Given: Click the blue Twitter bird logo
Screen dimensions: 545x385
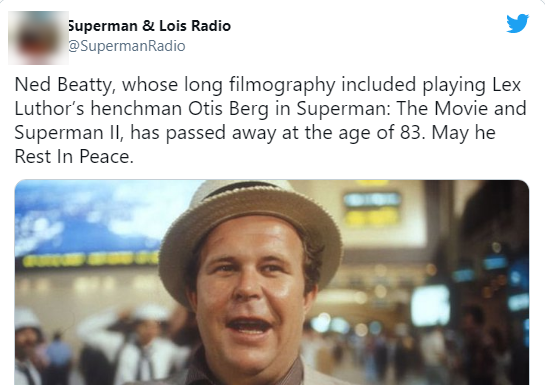Looking at the screenshot, I should (518, 23).
